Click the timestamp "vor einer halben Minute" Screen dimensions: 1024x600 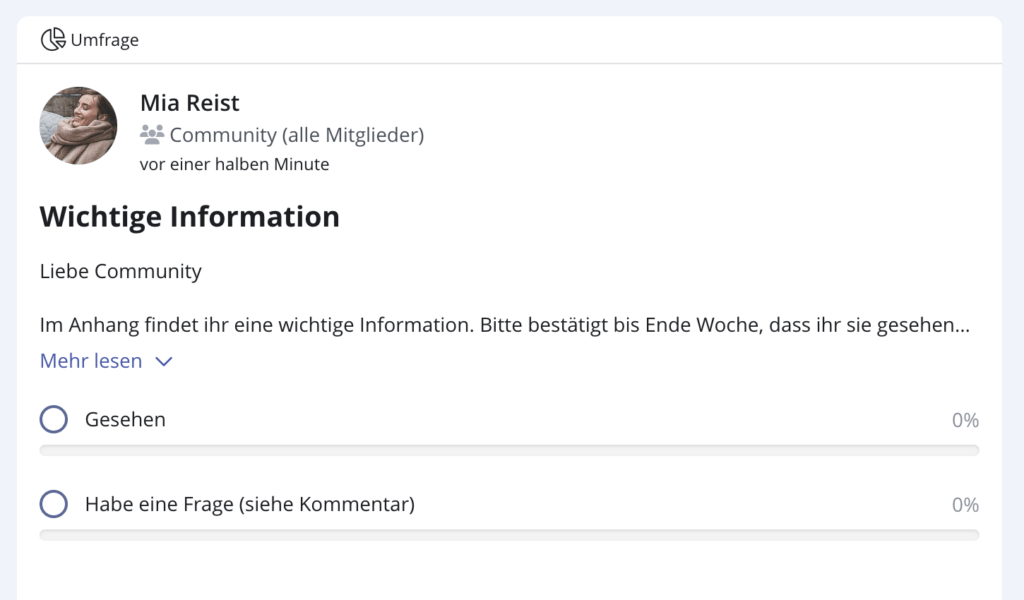[x=234, y=164]
